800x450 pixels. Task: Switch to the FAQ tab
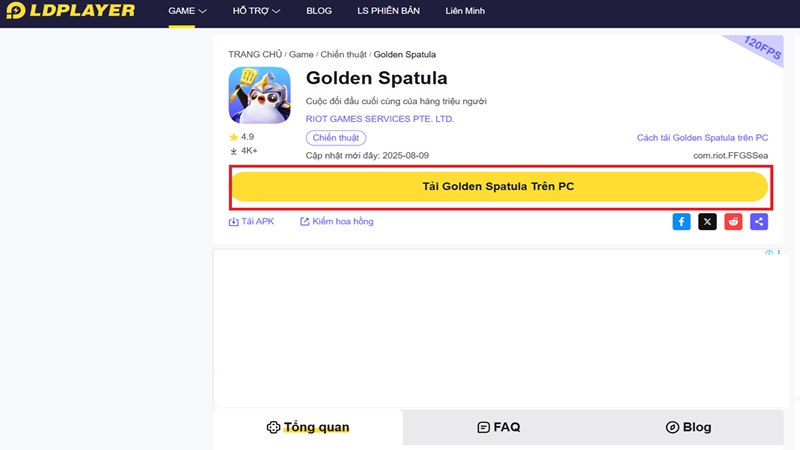[x=498, y=427]
